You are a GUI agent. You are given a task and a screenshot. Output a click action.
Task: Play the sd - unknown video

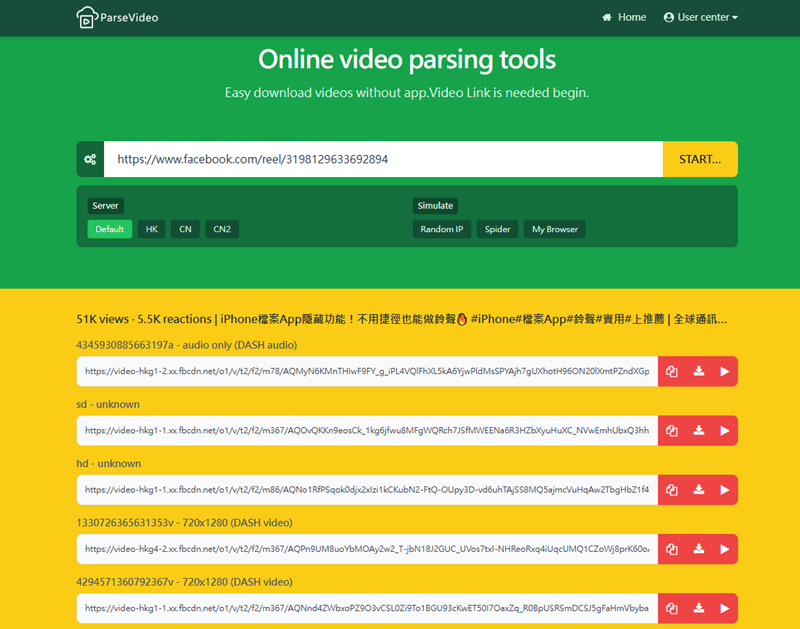coord(724,431)
